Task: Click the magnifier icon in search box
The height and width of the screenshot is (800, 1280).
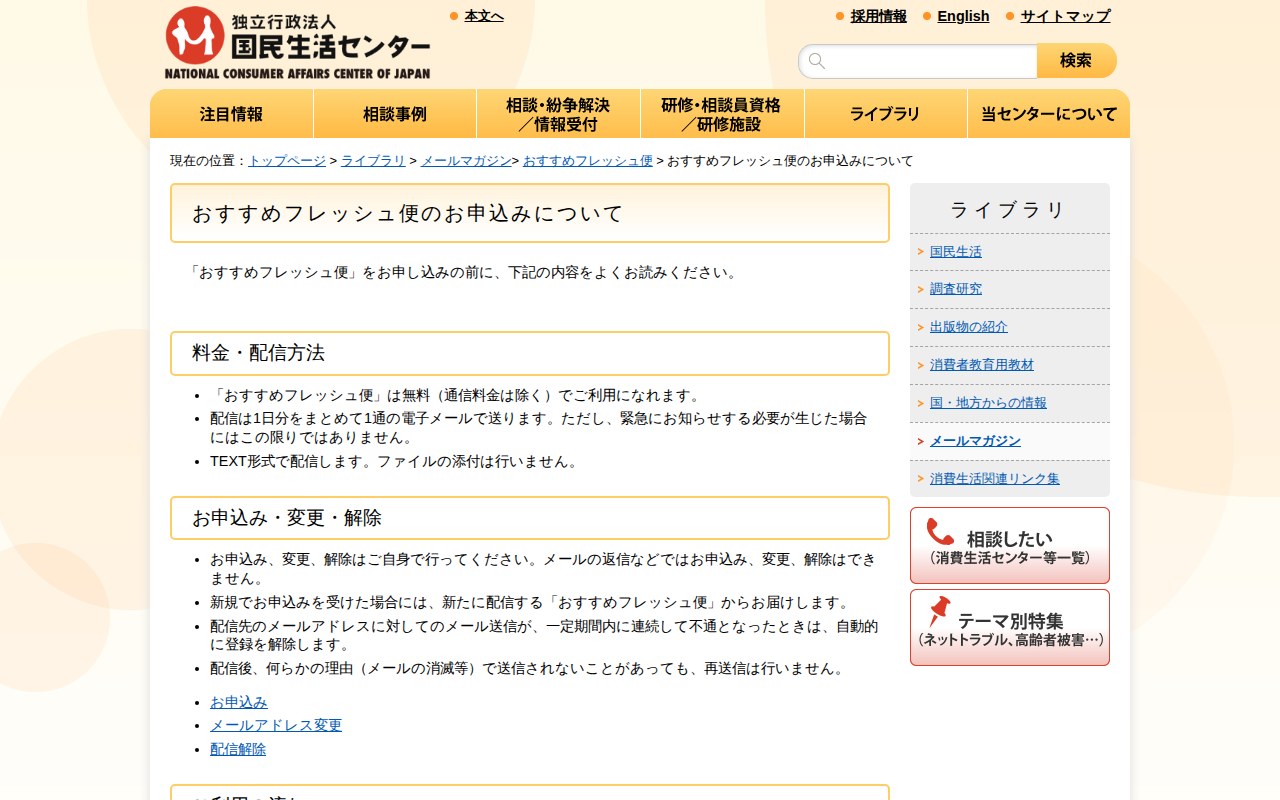Action: (x=817, y=61)
